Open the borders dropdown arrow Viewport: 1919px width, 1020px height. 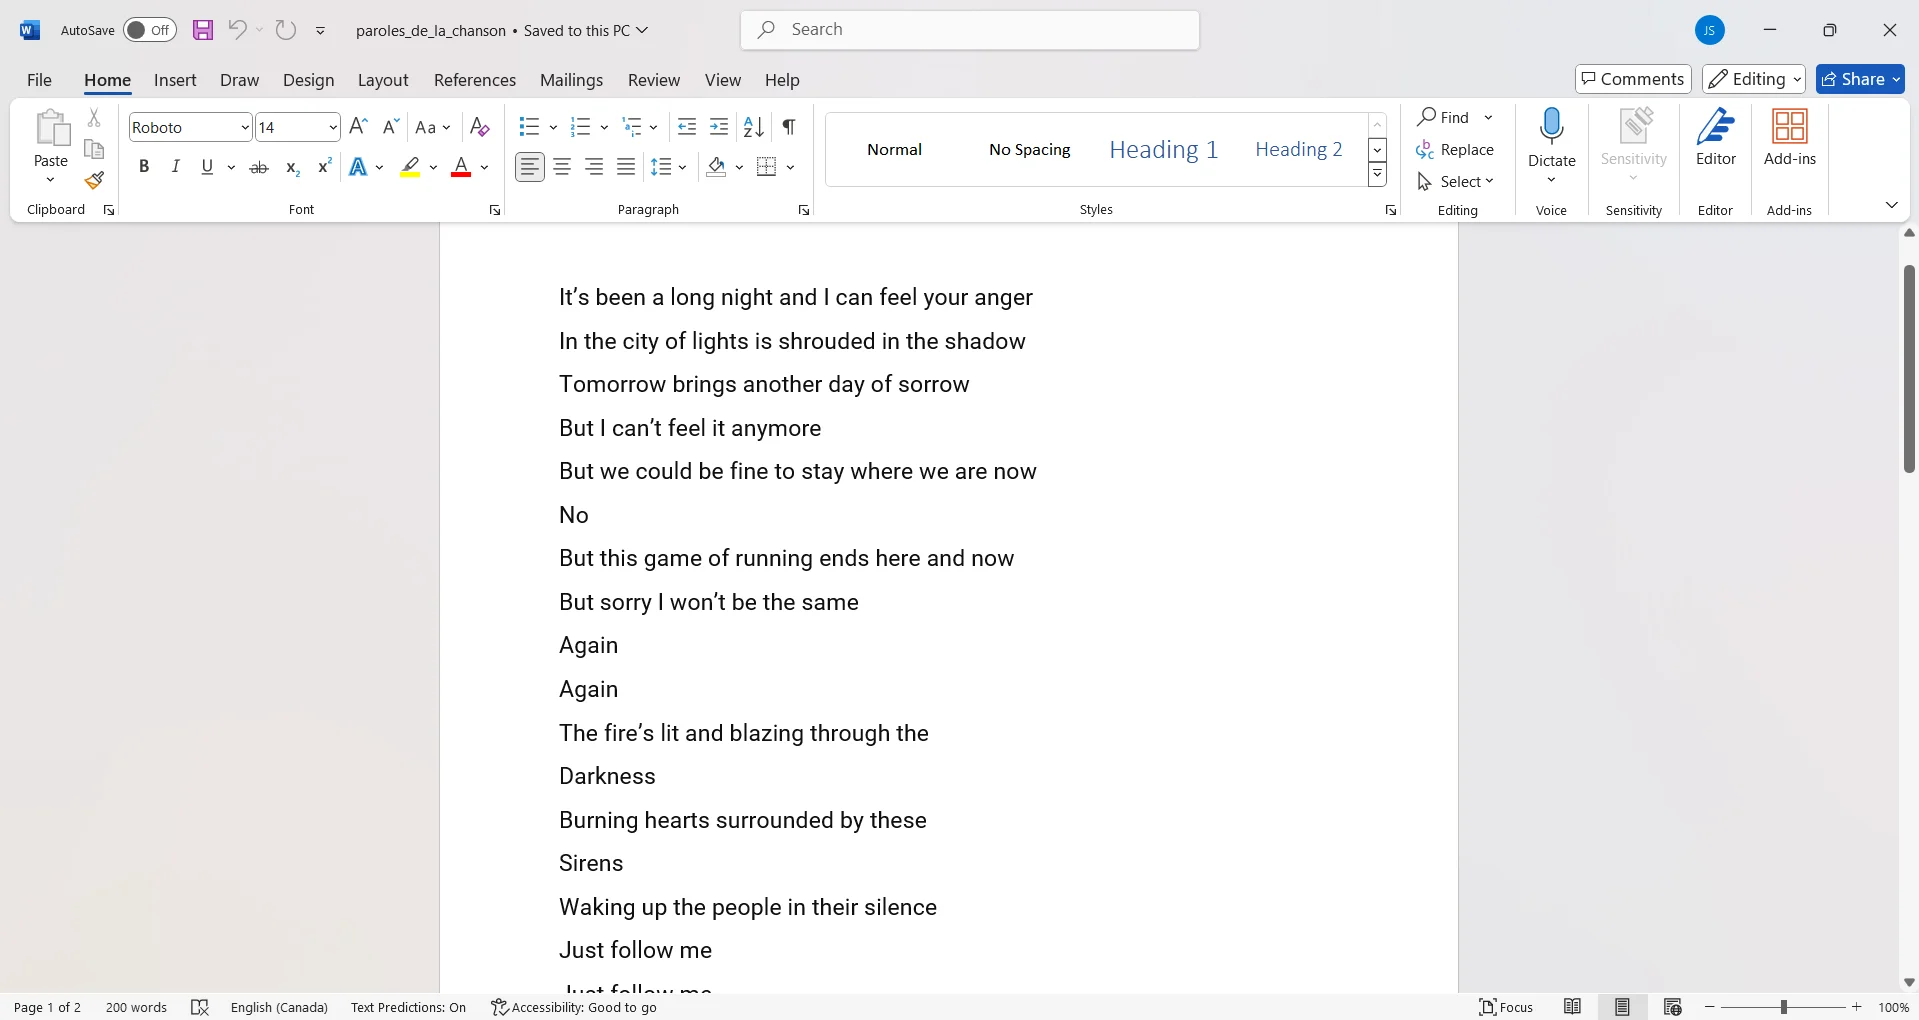(x=790, y=167)
